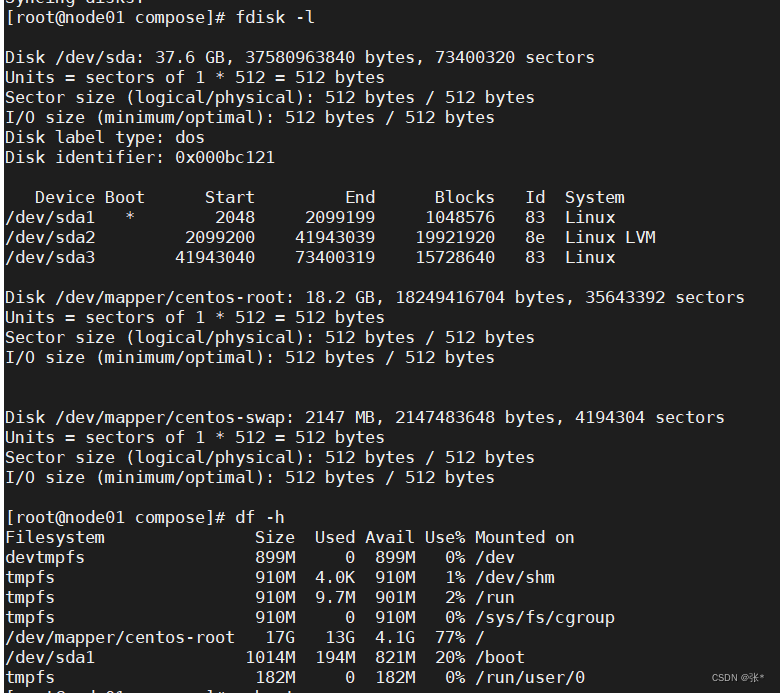Click the blocks value '1048576'
Screen dimensions: 780x693
click(x=460, y=217)
